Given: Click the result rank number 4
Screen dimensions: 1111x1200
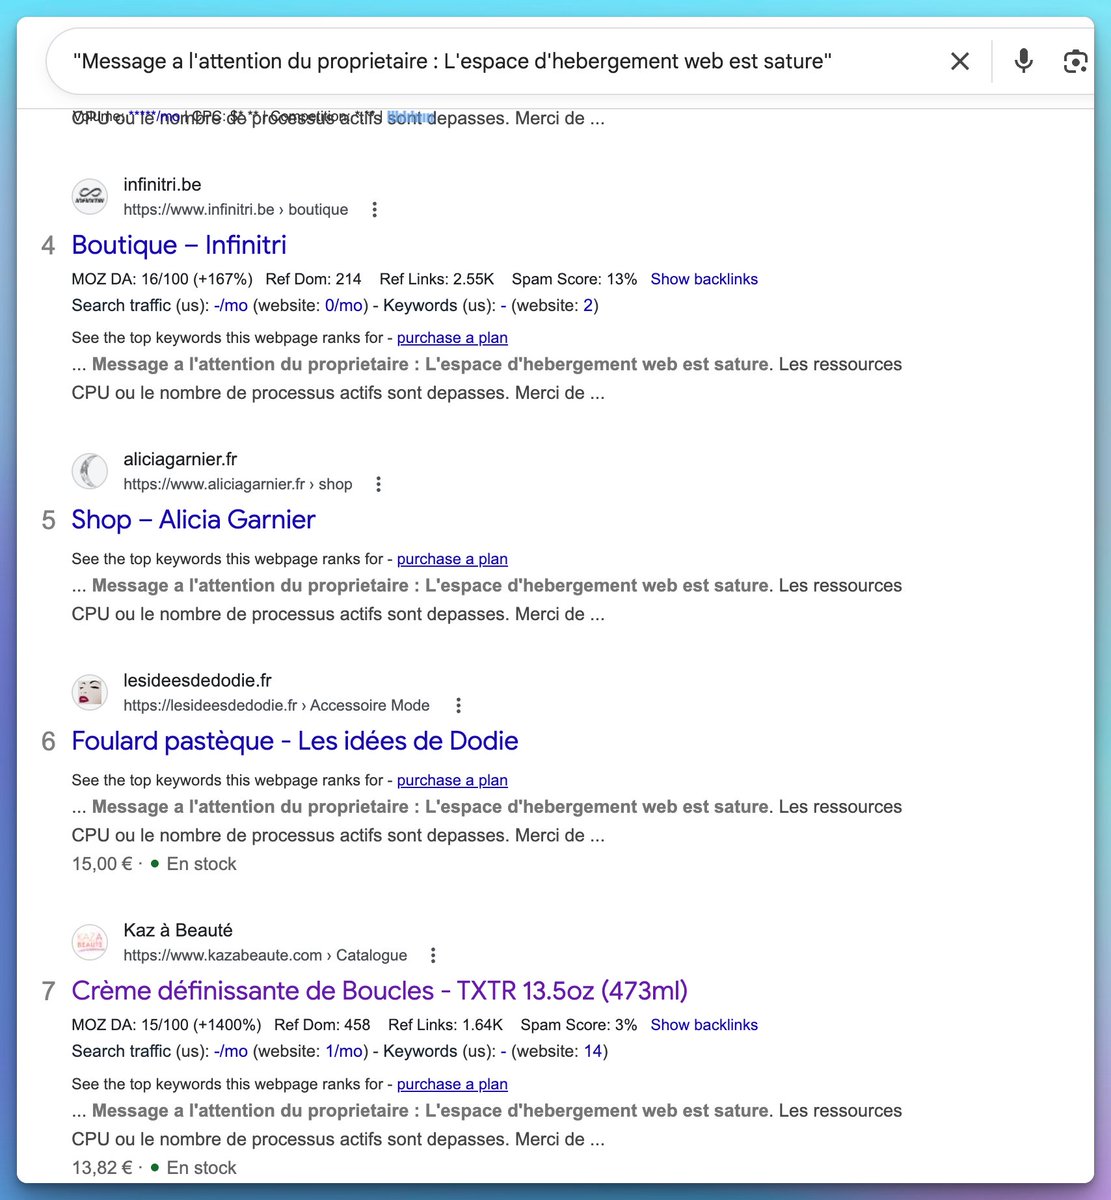Looking at the screenshot, I should tap(48, 246).
